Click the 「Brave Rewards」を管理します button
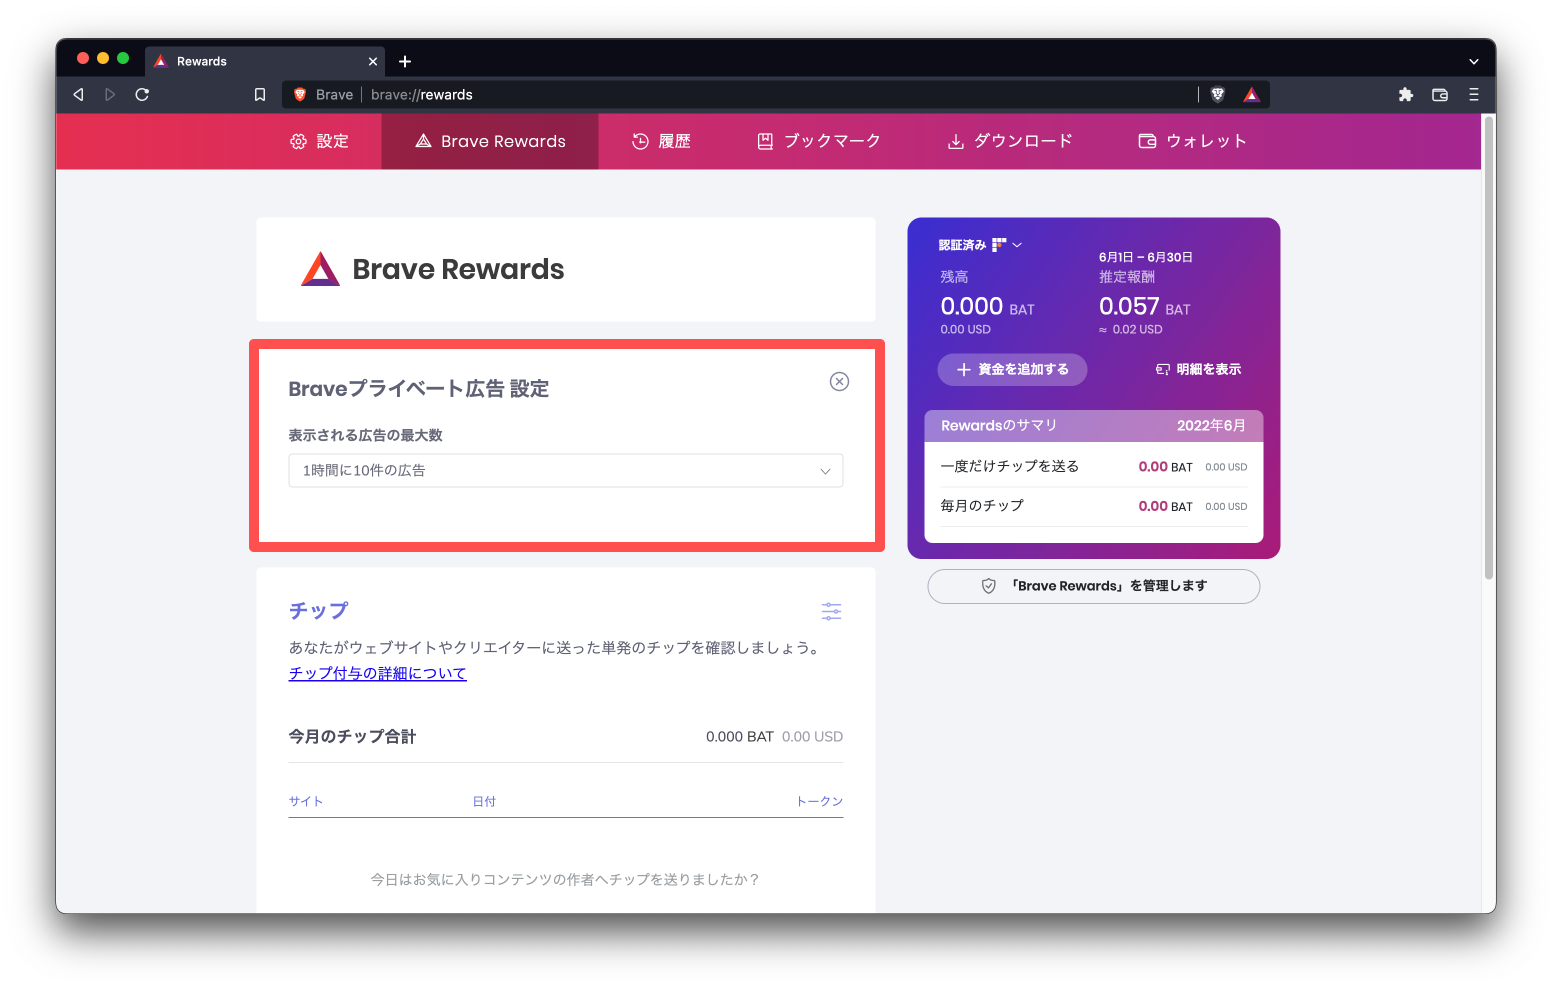Screen dimensions: 1552x988 1094,586
